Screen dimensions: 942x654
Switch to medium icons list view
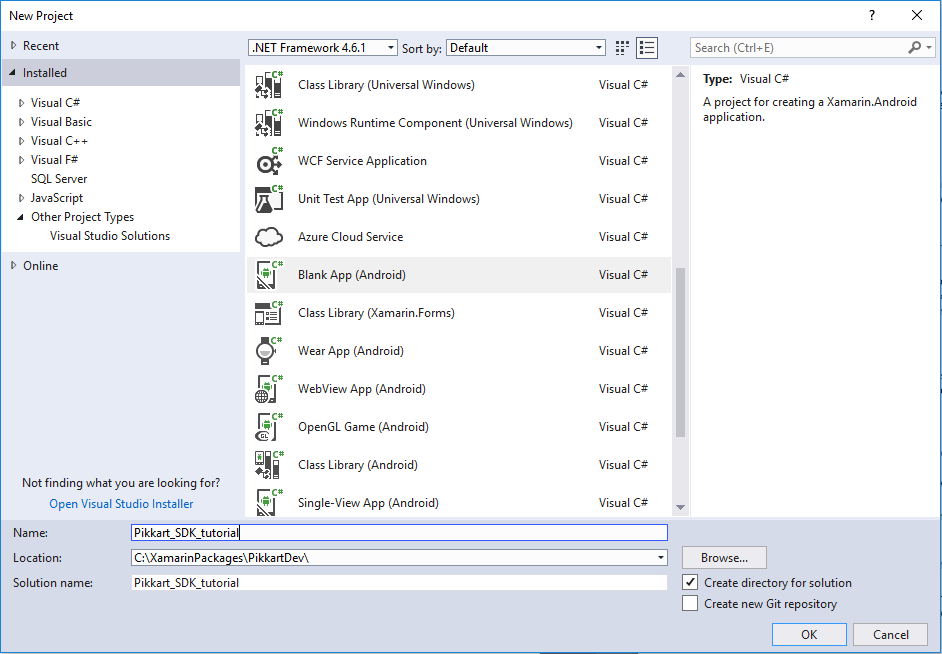(647, 48)
